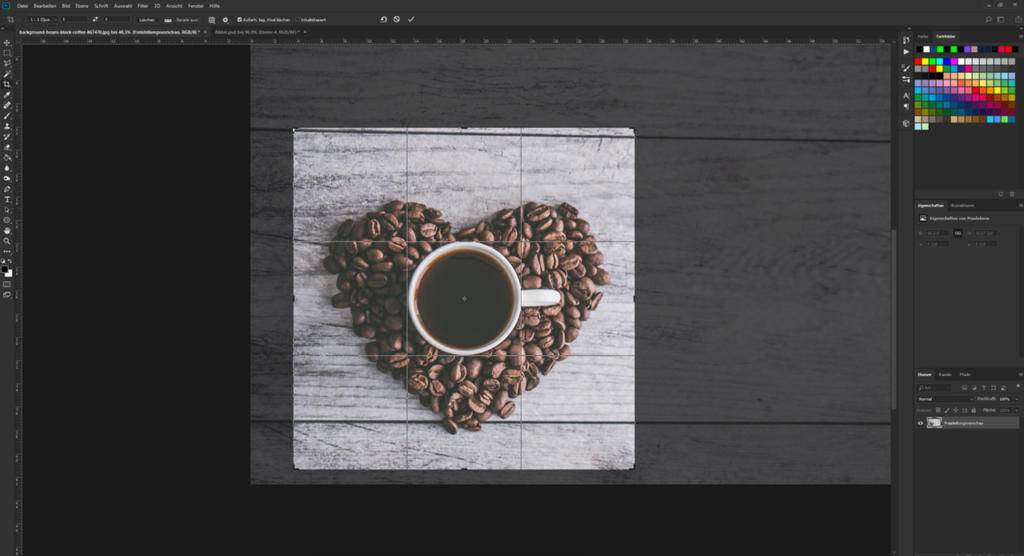Click the Löschen button
Screen dimensions: 1024x556
click(x=147, y=20)
